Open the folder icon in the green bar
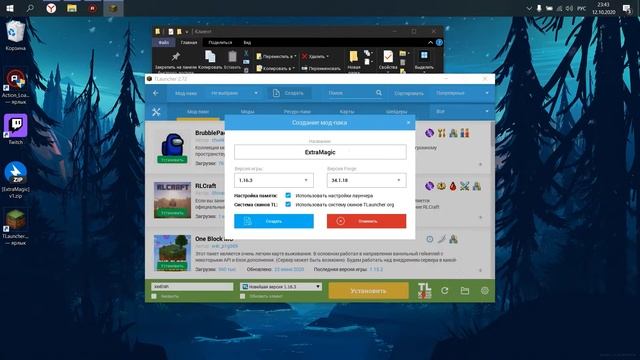This screenshot has width=640, height=360. tap(465, 291)
